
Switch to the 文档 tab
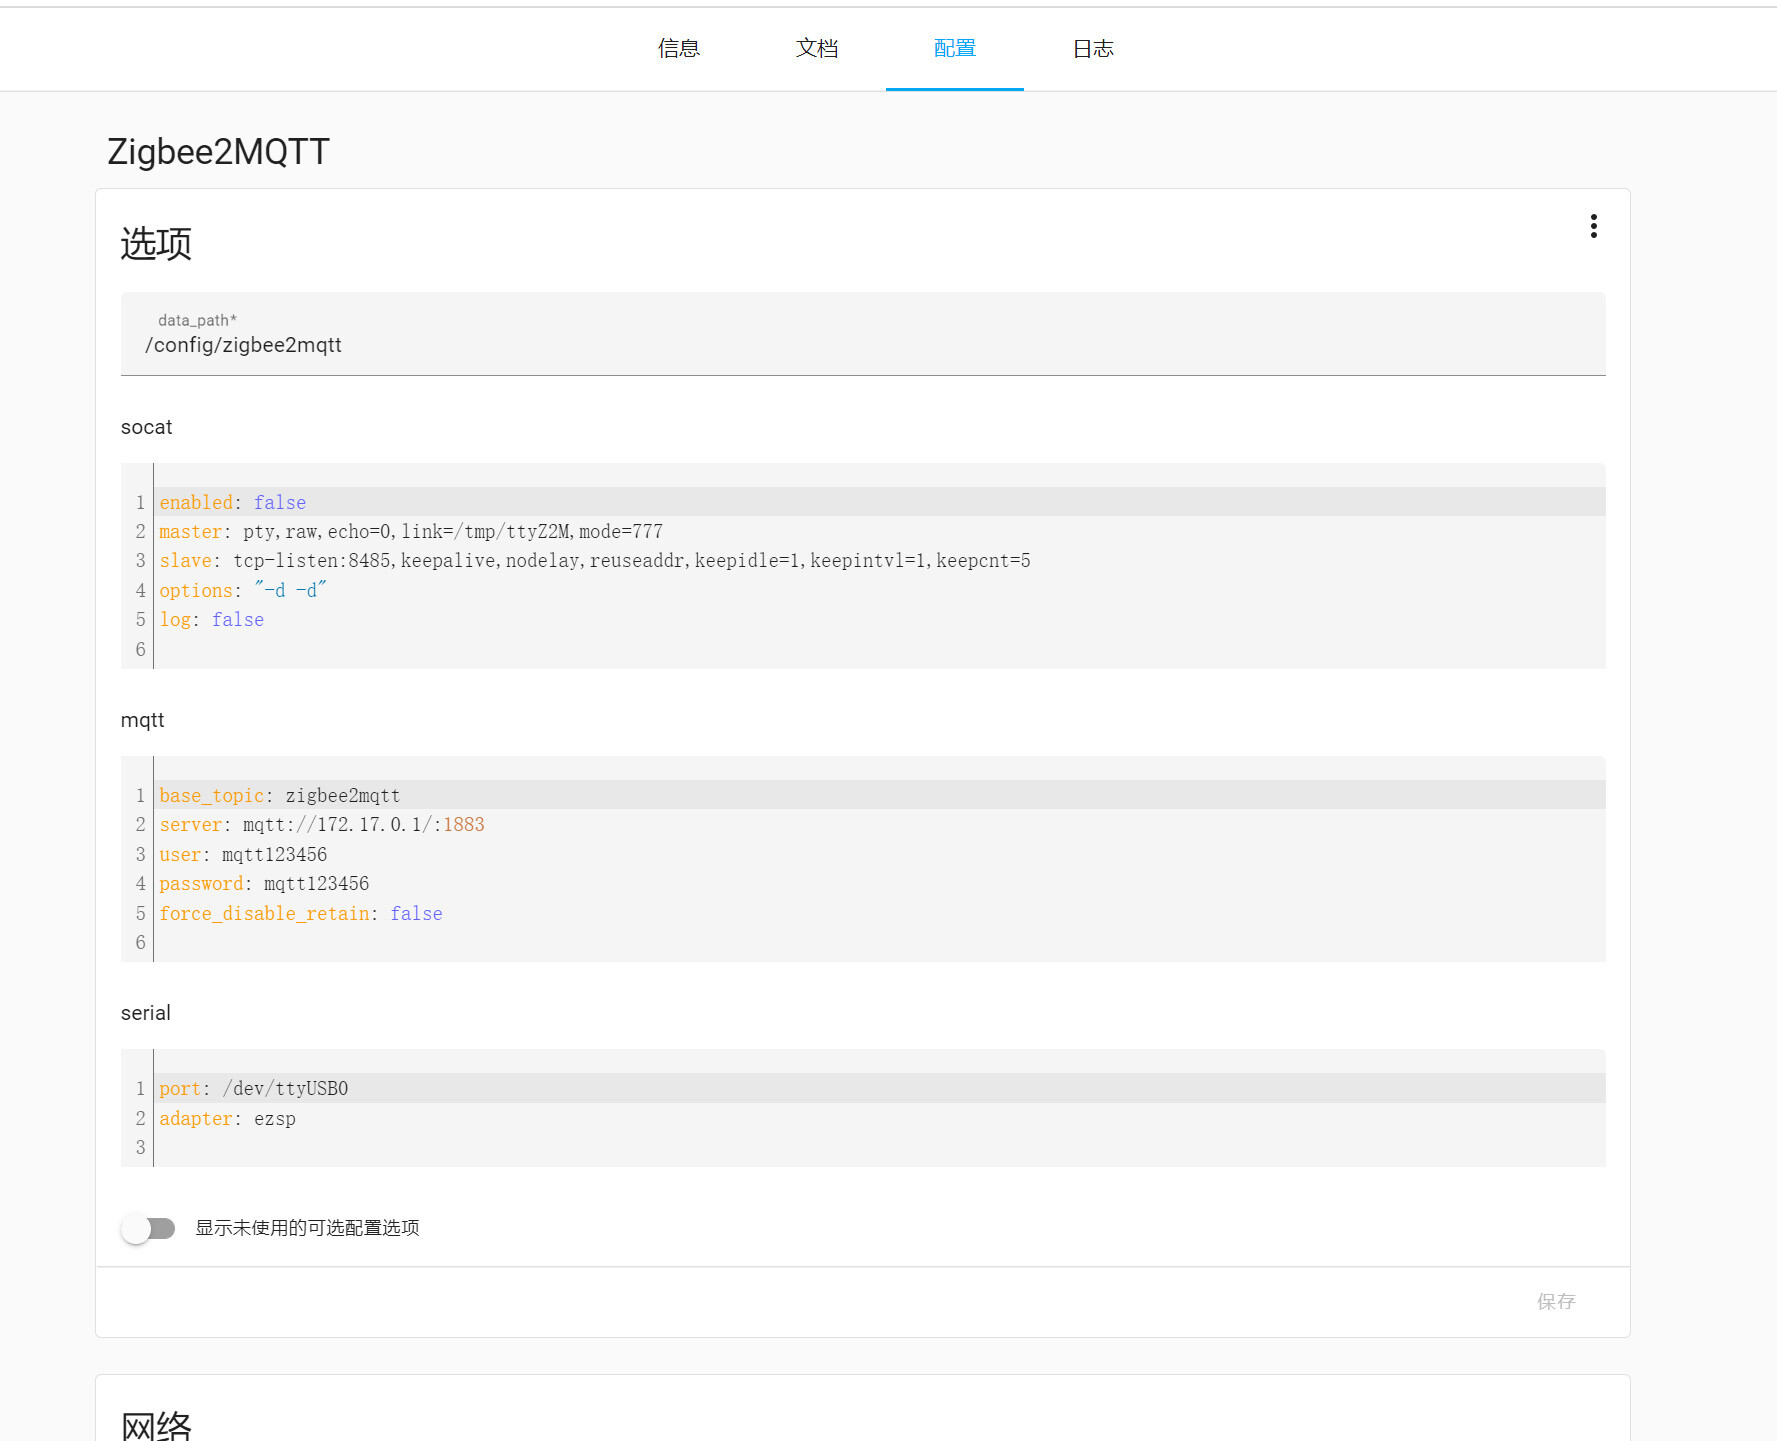(x=817, y=49)
